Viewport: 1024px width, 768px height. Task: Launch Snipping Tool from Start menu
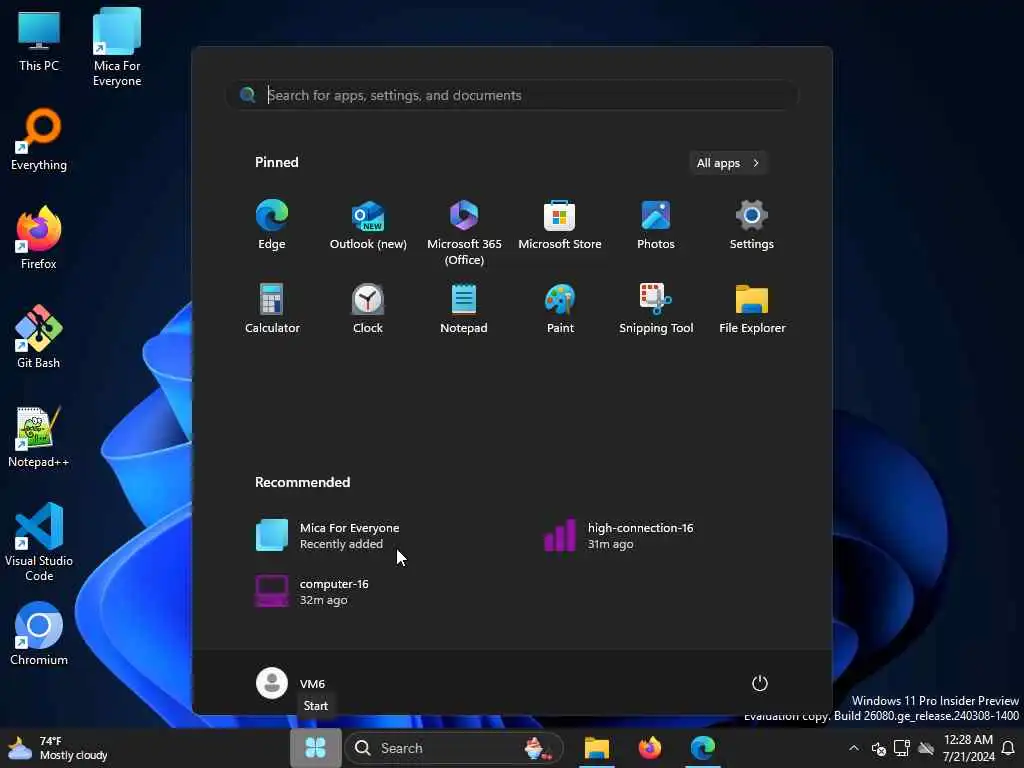656,309
